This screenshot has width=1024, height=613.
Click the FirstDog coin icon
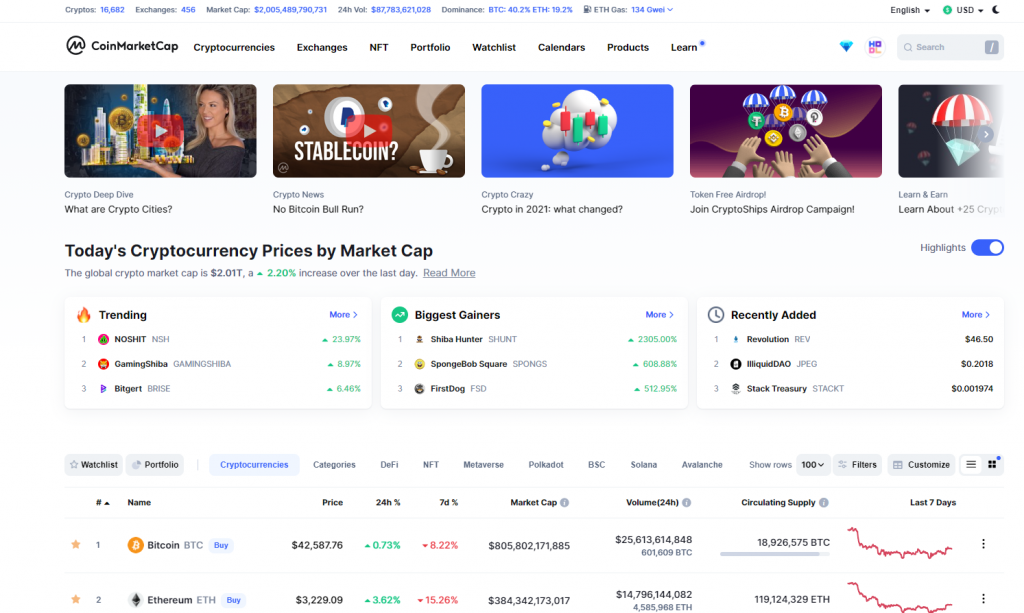419,388
